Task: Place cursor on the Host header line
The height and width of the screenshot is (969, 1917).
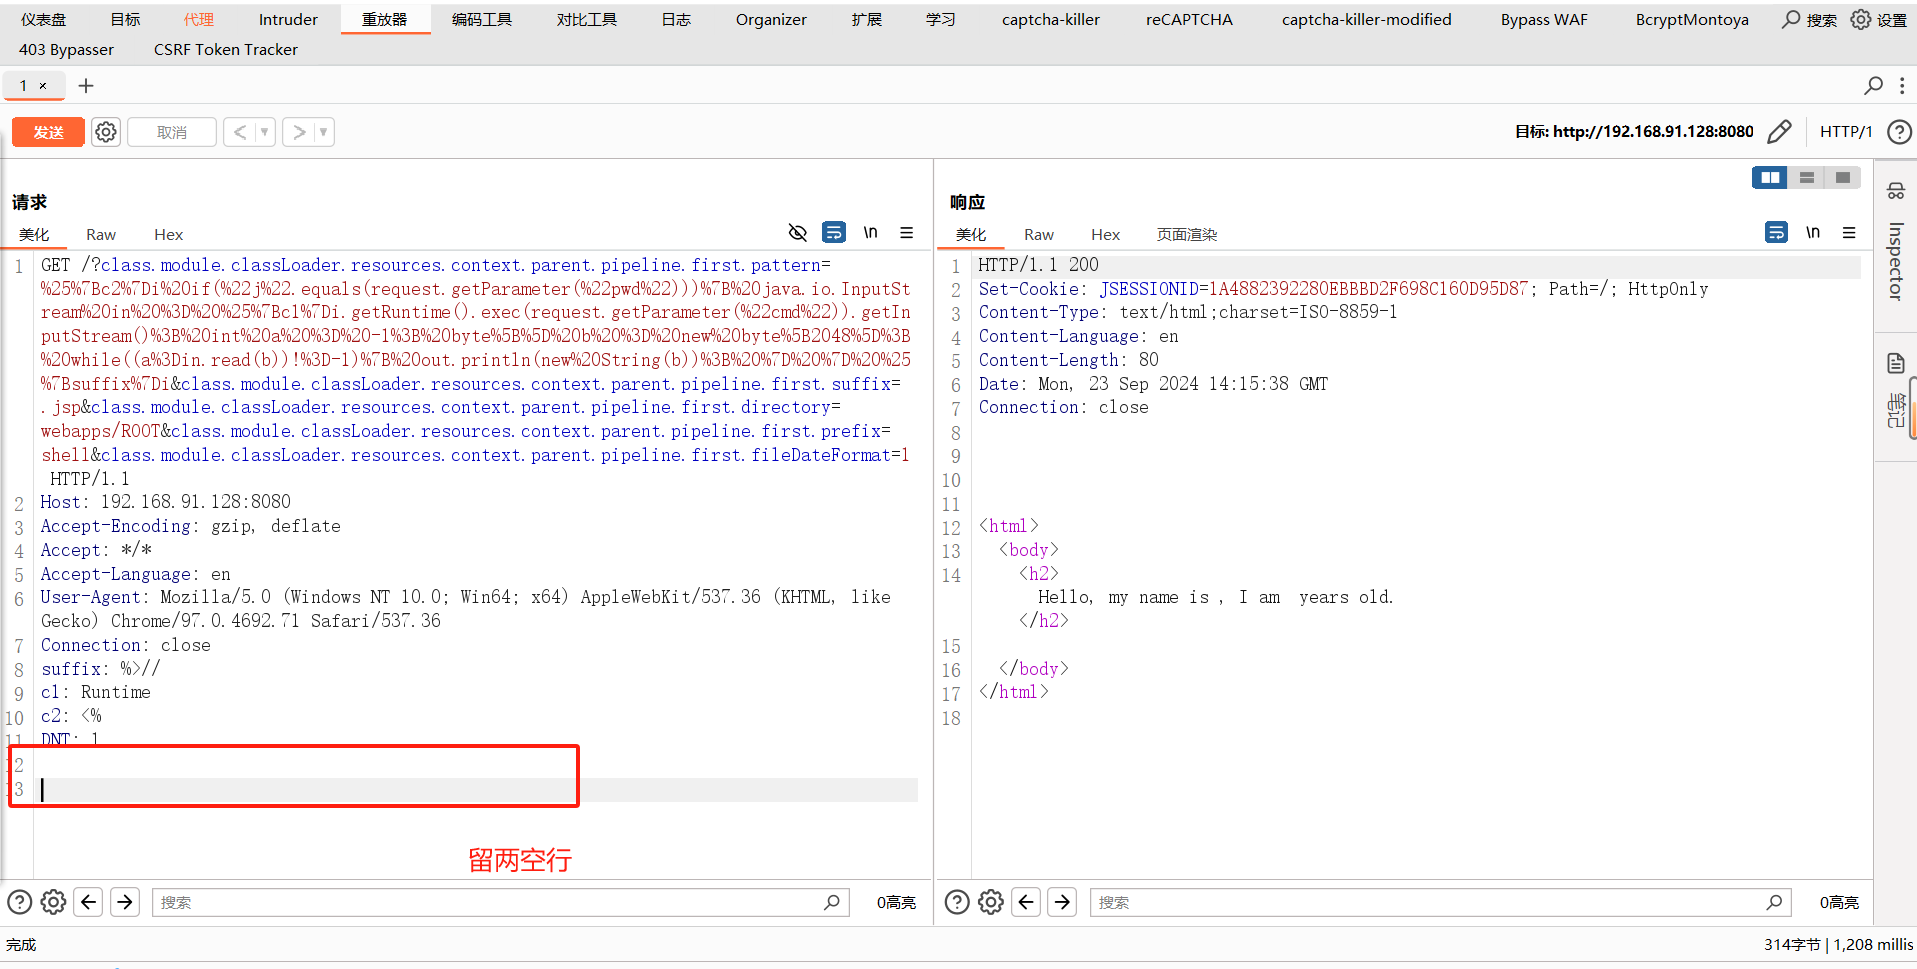Action: click(x=165, y=502)
